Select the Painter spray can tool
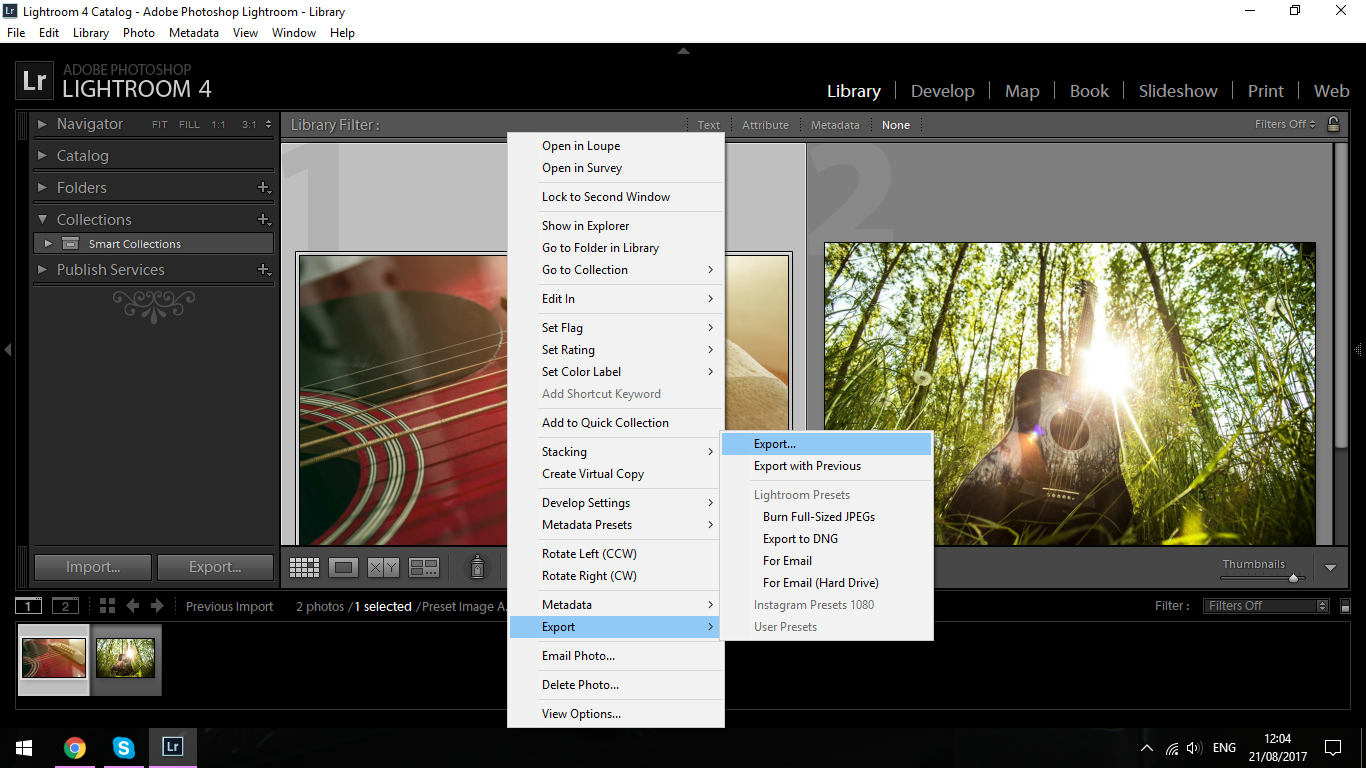This screenshot has height=768, width=1366. point(478,567)
